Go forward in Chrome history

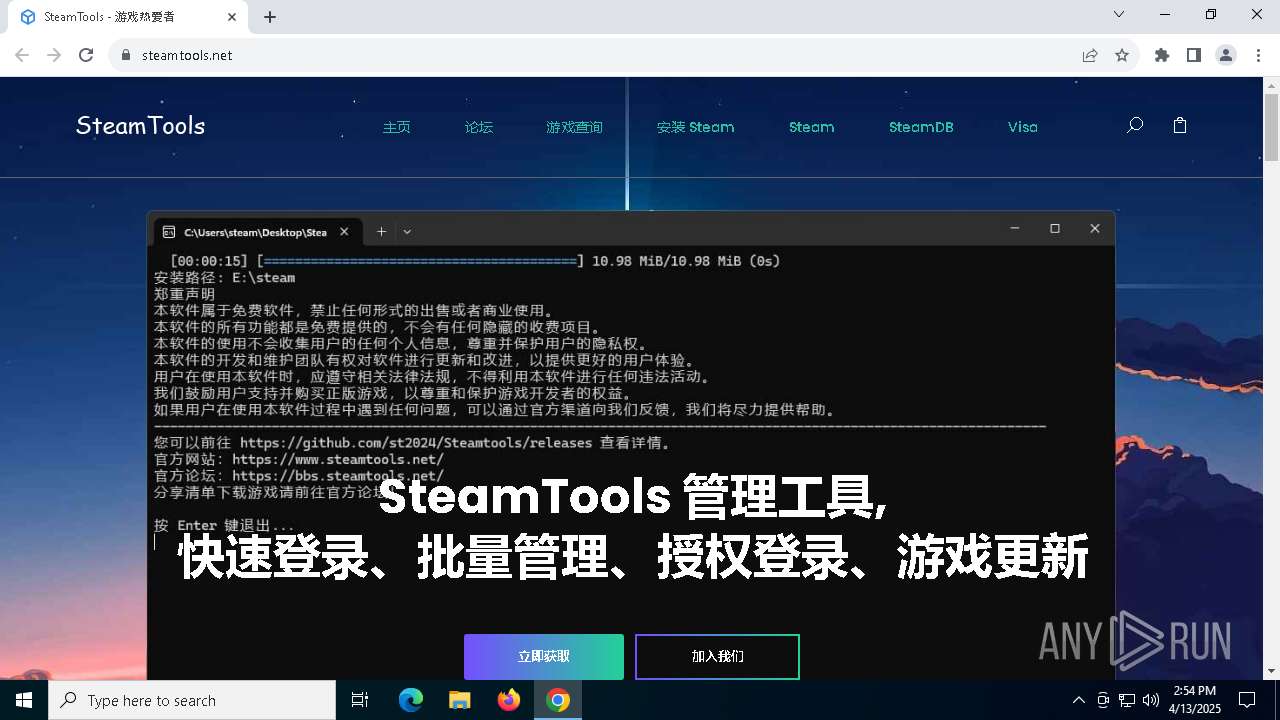tap(54, 55)
